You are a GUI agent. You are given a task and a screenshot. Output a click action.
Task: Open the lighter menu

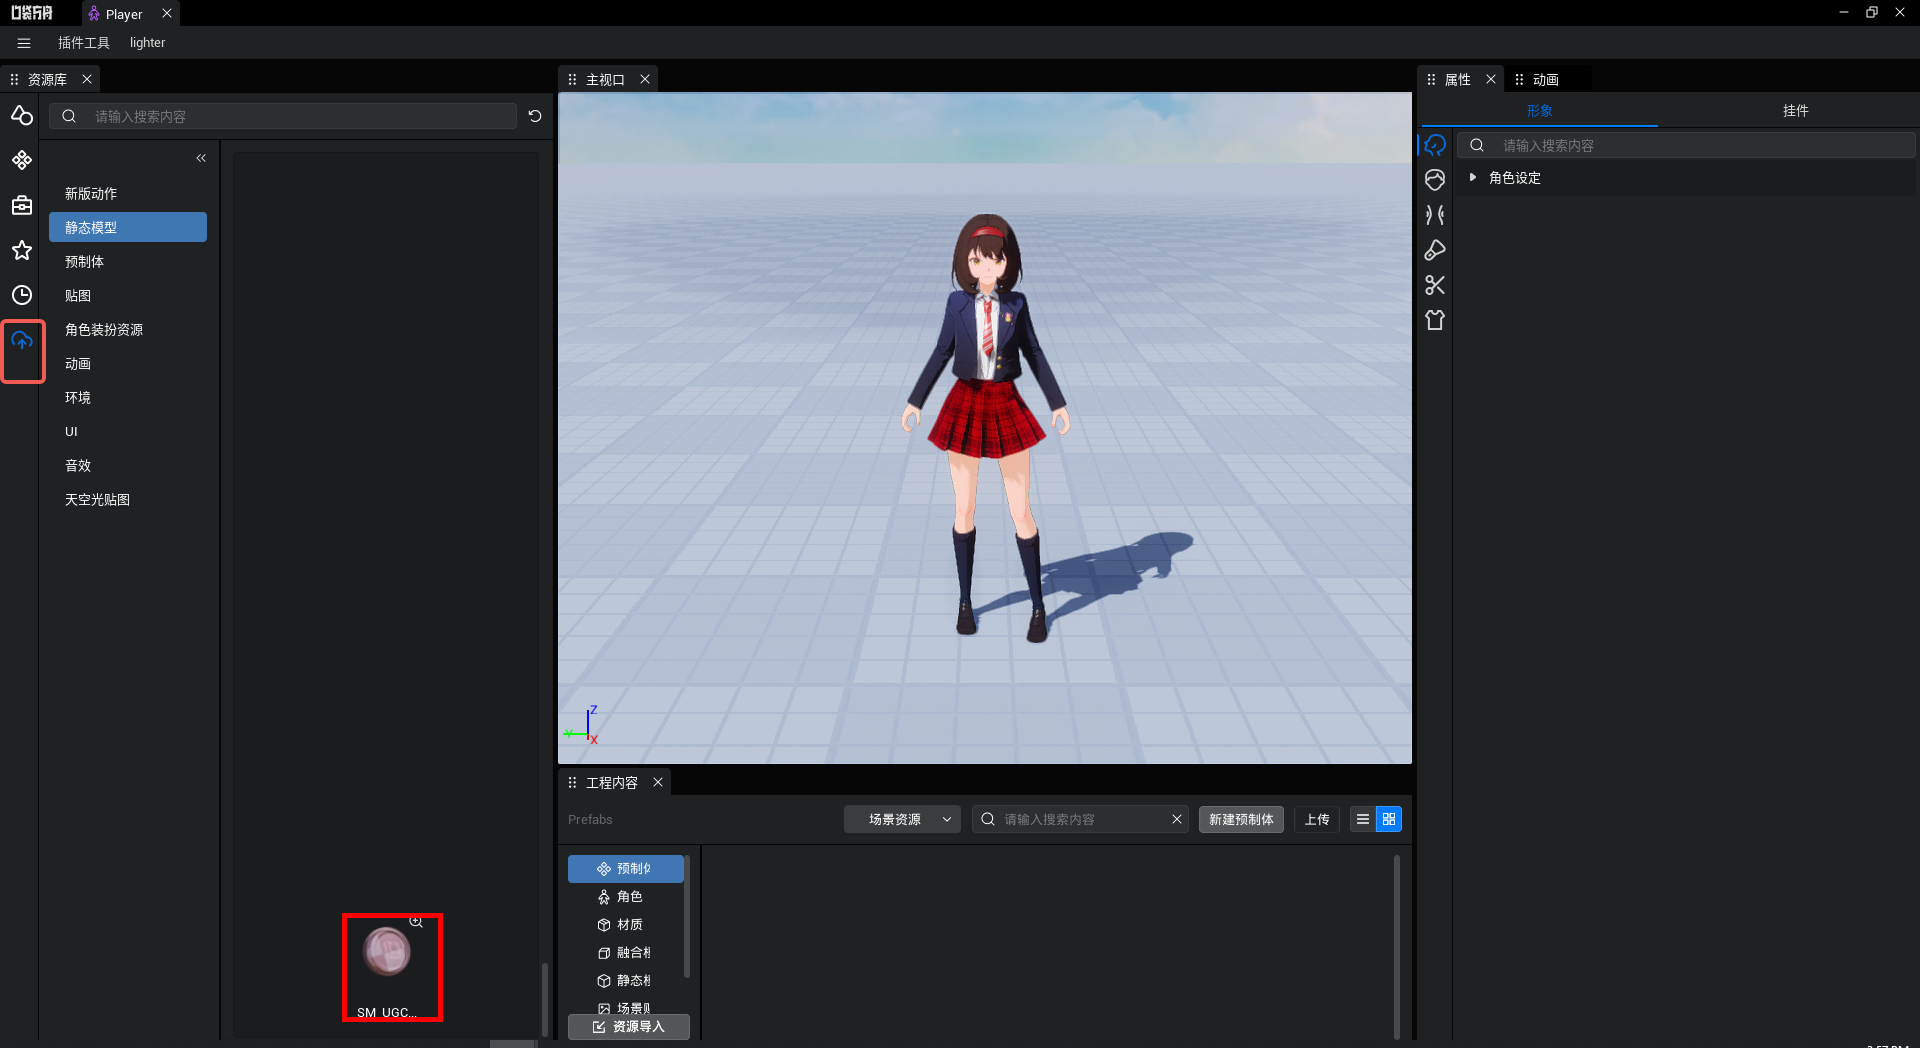tap(147, 43)
